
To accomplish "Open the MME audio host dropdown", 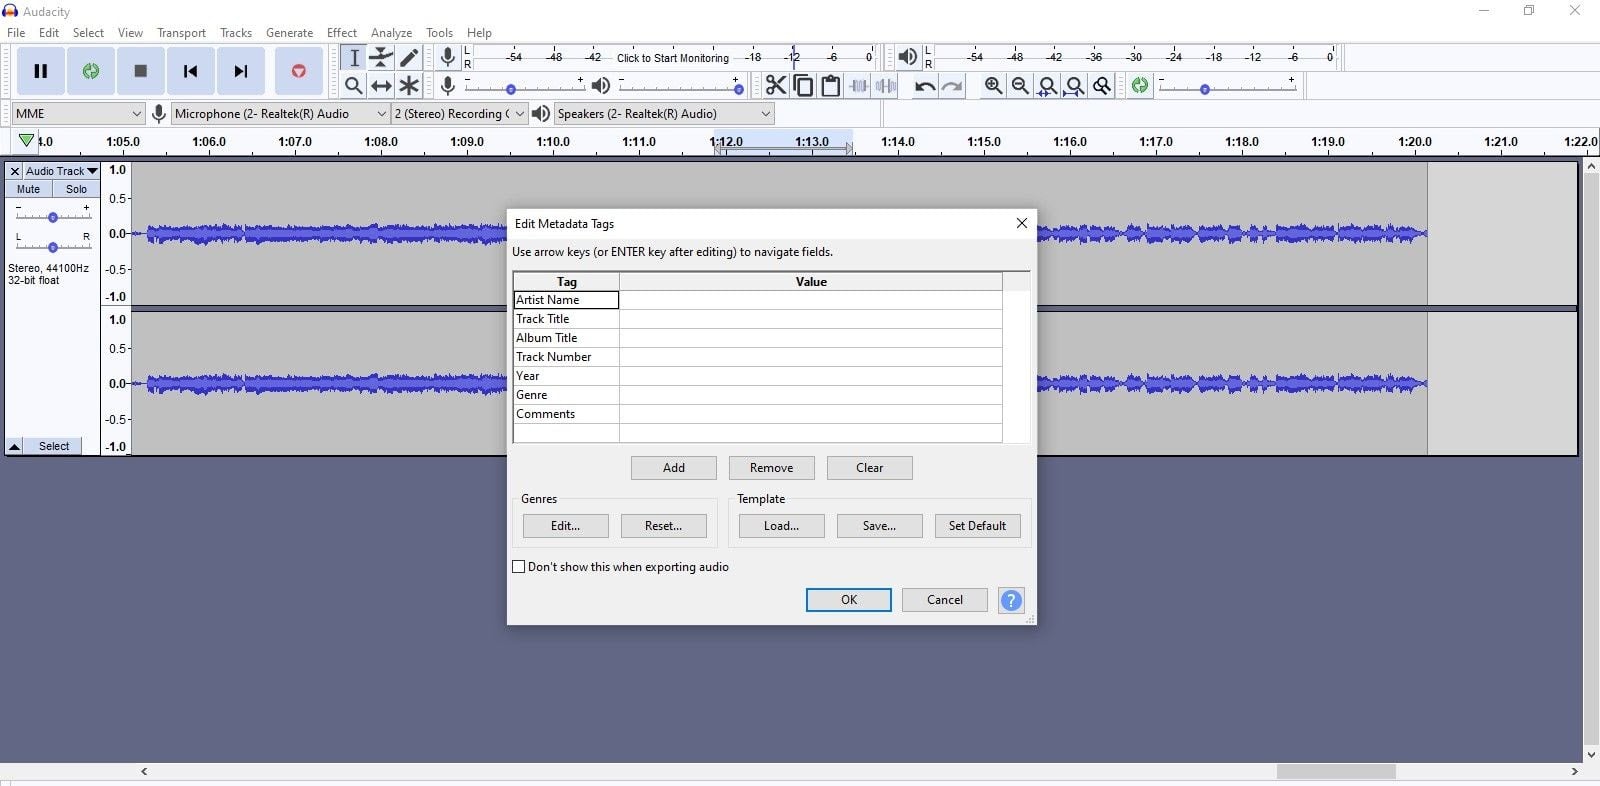I will (x=78, y=114).
